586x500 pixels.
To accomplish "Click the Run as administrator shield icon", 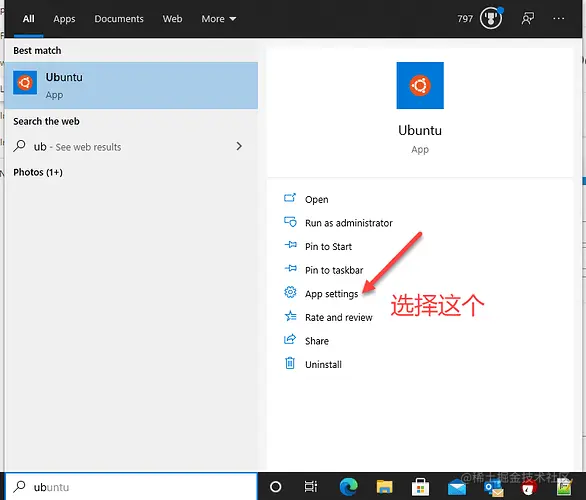I will pos(290,222).
